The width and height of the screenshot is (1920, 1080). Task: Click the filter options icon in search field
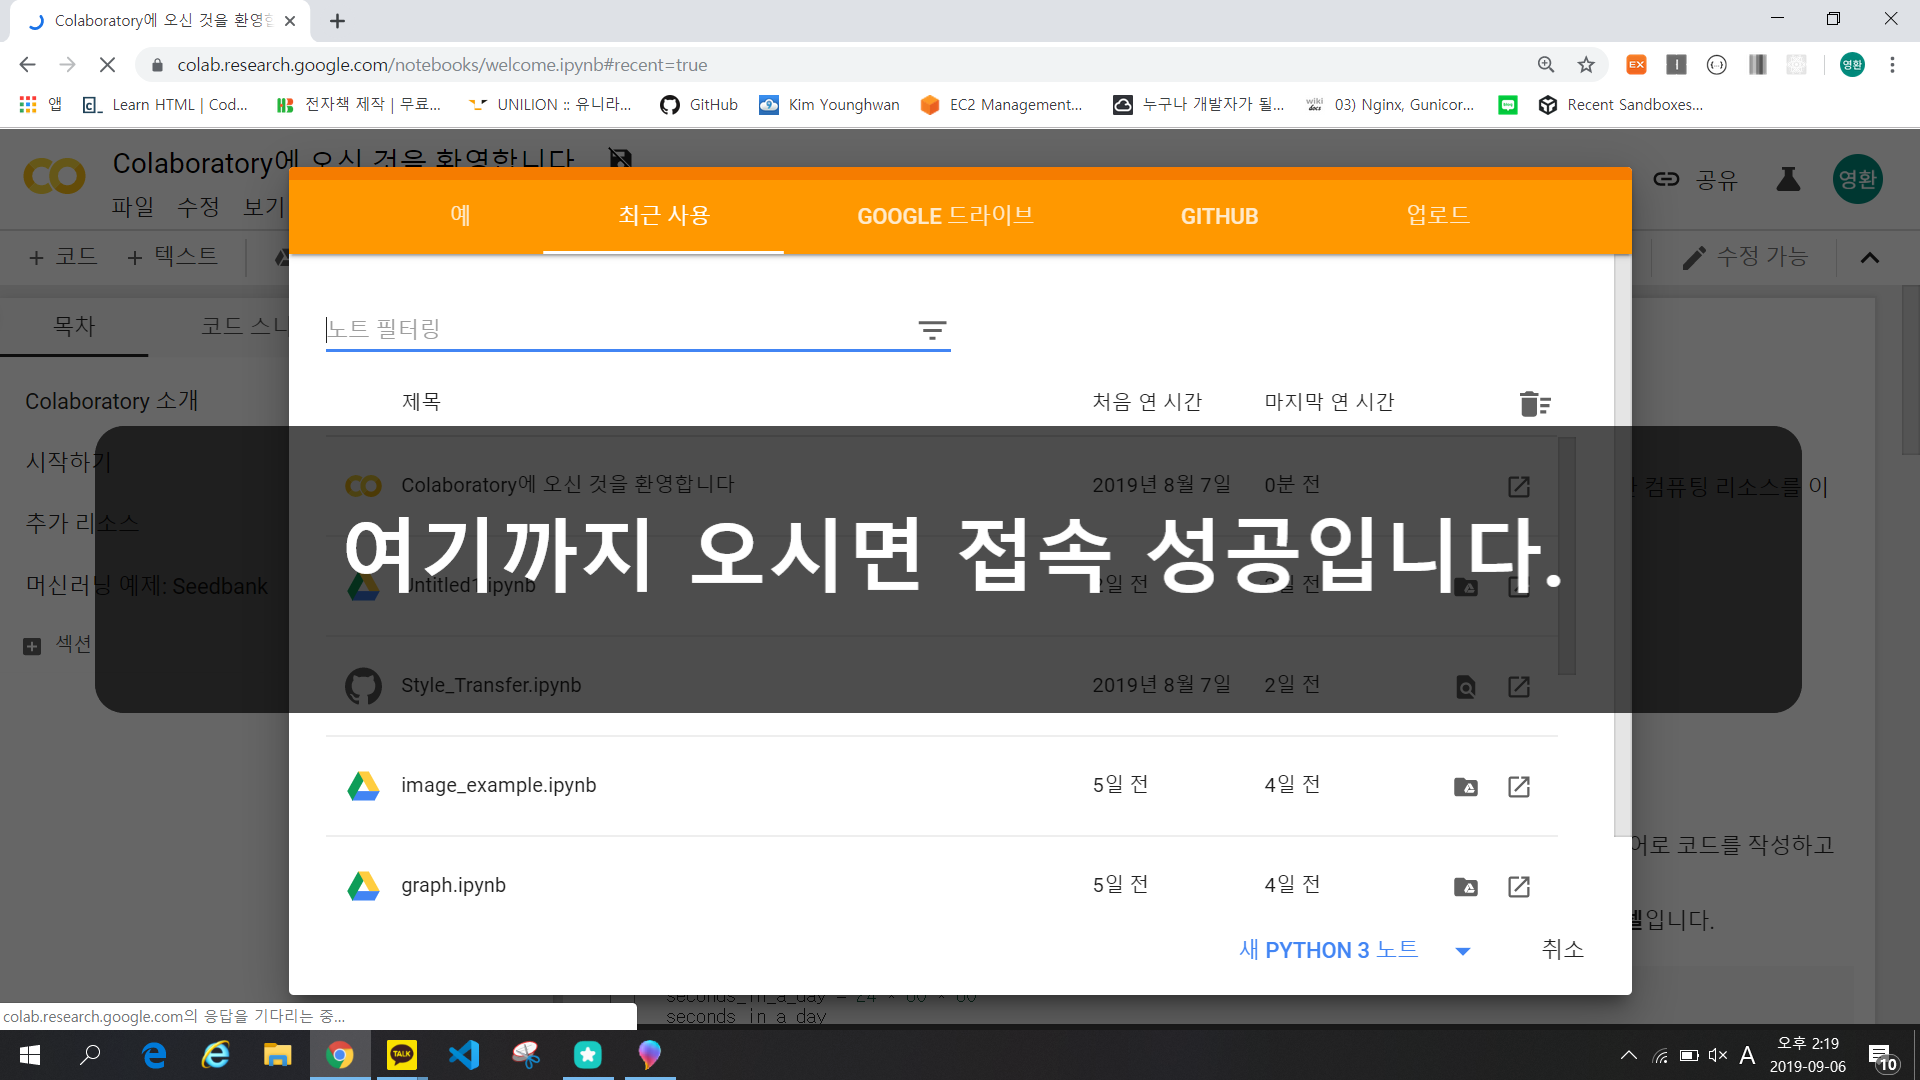[931, 330]
